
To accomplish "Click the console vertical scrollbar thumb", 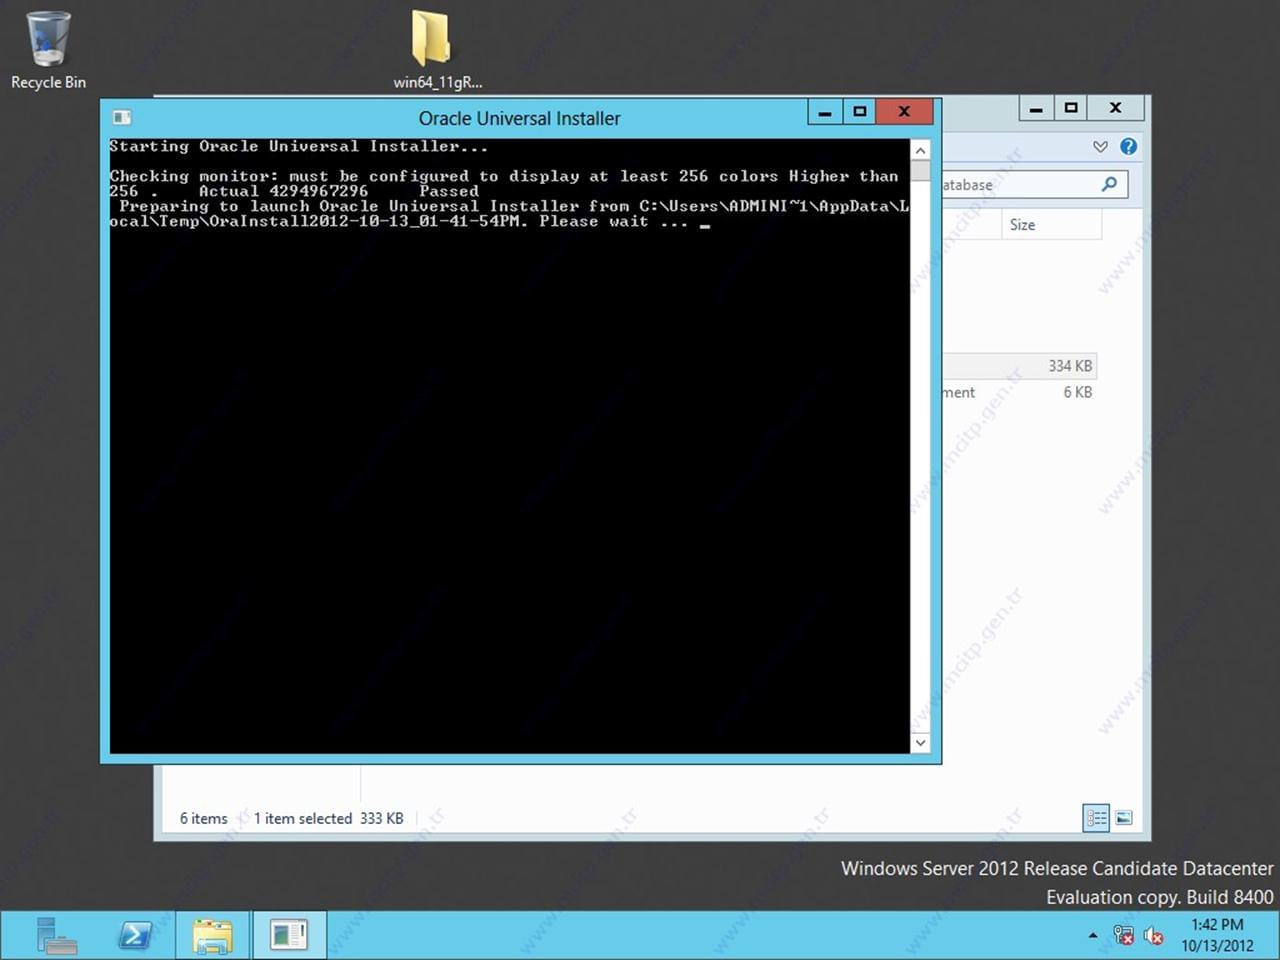I will pos(920,171).
